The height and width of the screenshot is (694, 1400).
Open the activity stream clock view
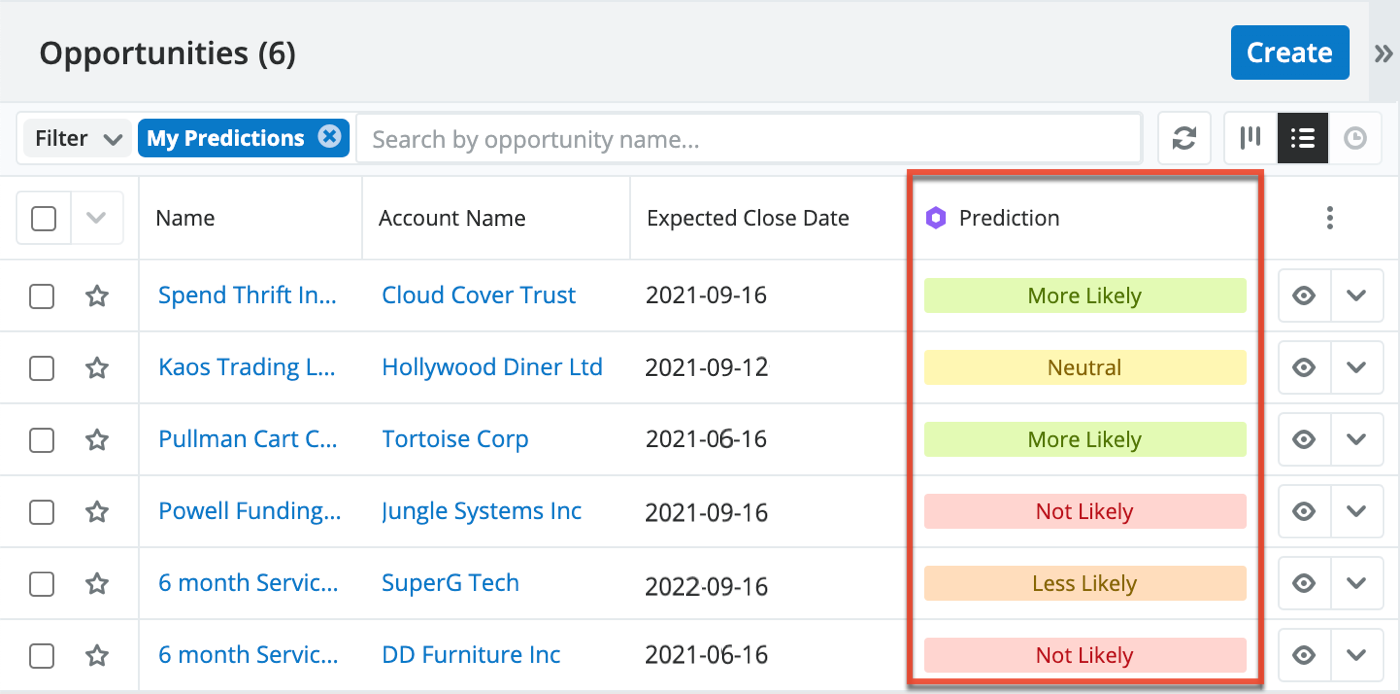pos(1355,138)
